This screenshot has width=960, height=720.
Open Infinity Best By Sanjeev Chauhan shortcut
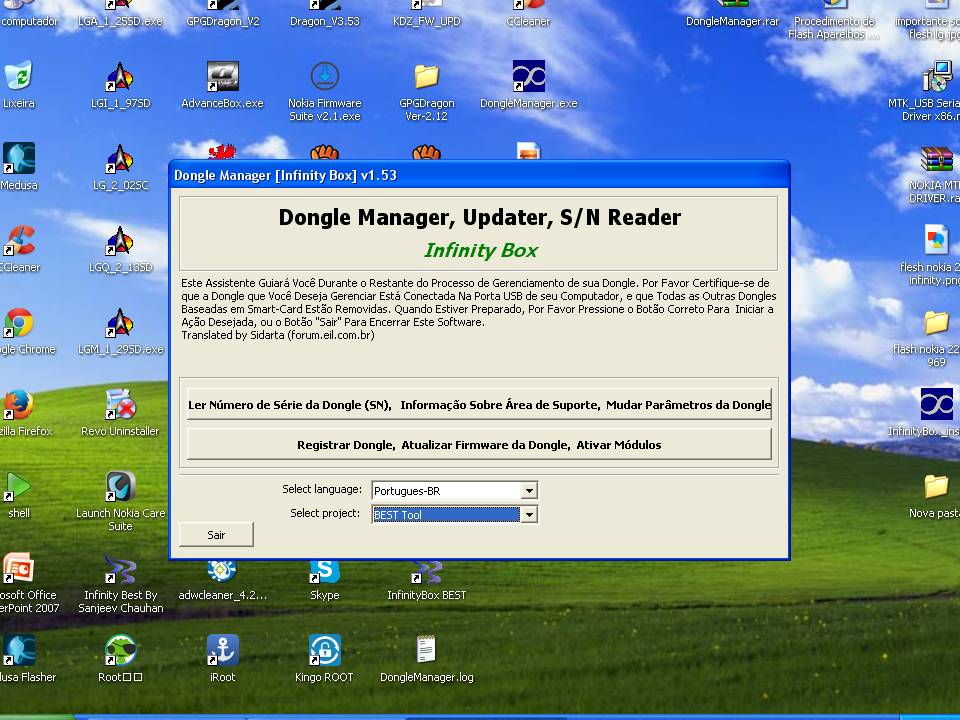[x=120, y=569]
